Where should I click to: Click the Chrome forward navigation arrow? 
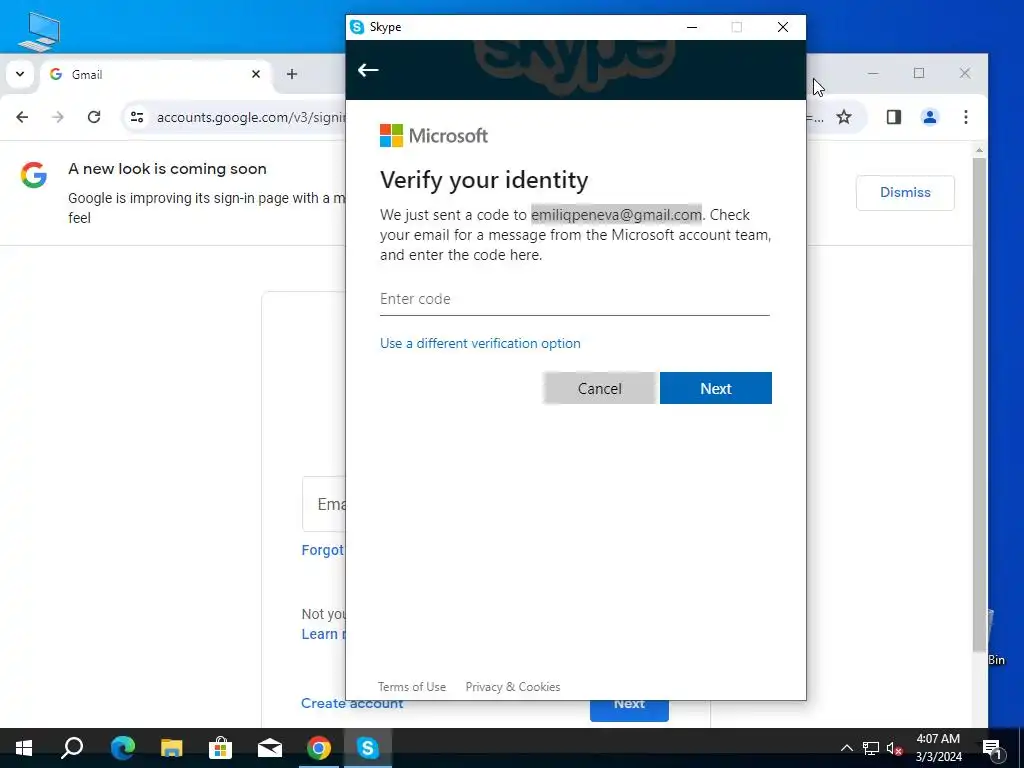(58, 117)
